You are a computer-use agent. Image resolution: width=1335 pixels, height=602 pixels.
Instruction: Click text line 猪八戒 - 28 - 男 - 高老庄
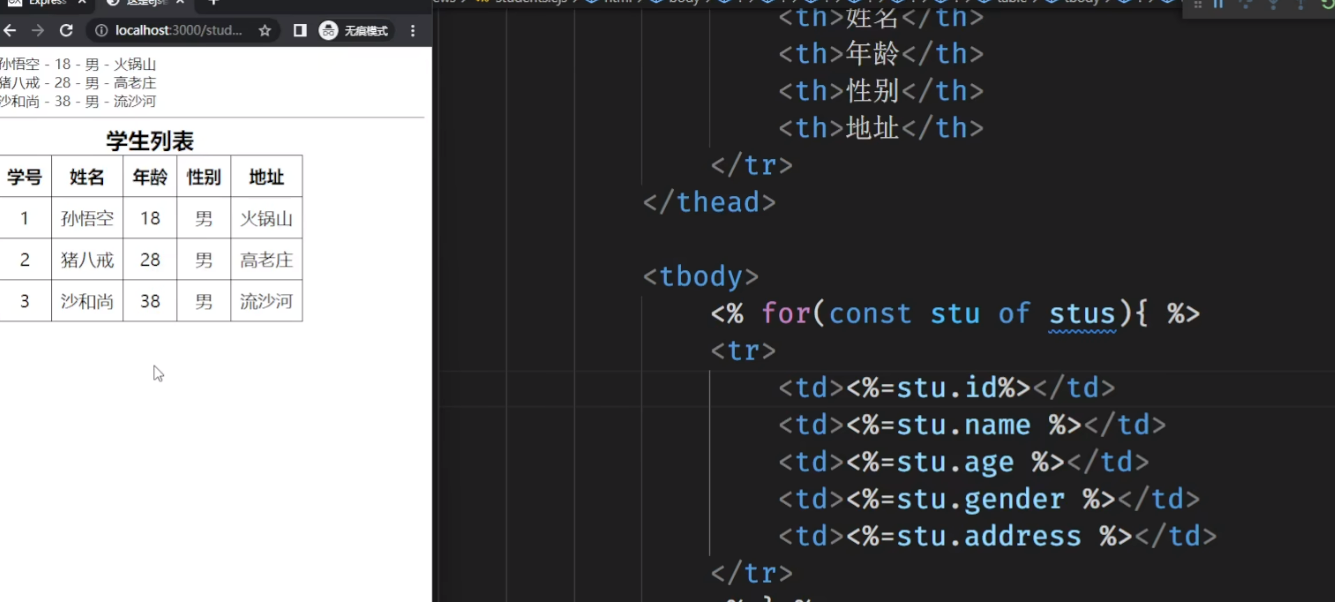click(78, 83)
